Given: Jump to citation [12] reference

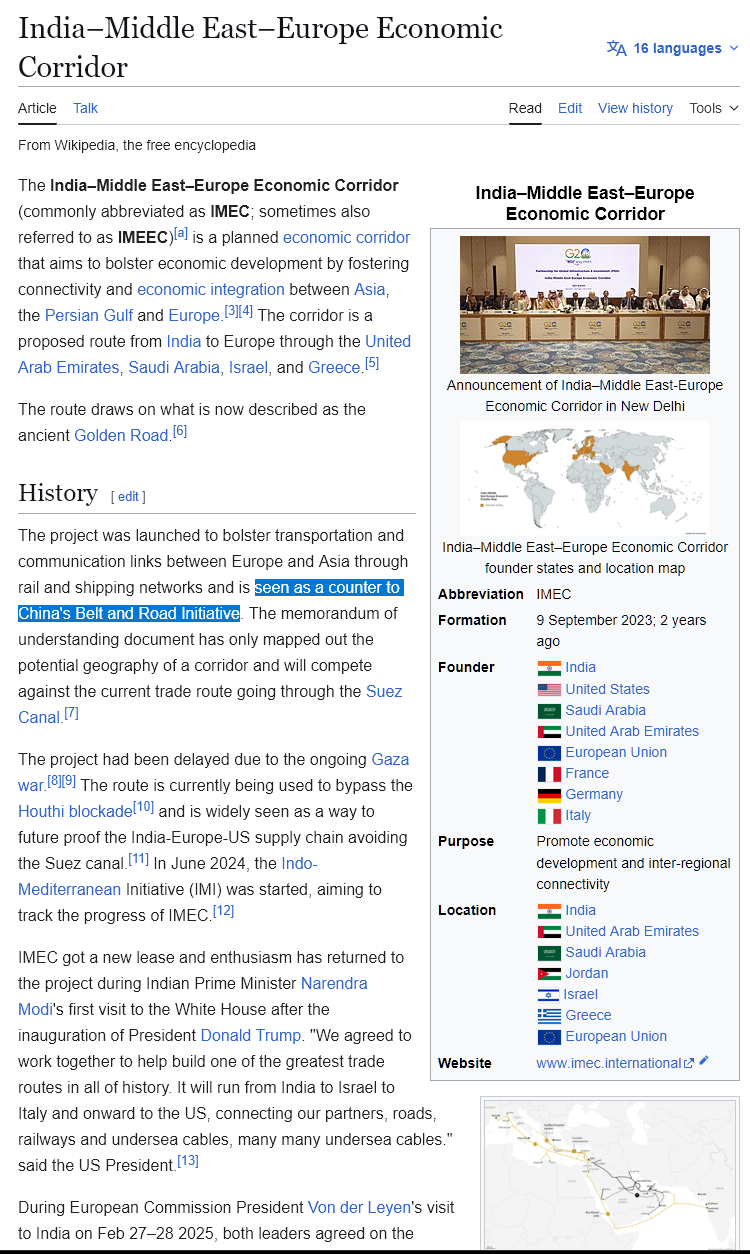Looking at the screenshot, I should (223, 911).
